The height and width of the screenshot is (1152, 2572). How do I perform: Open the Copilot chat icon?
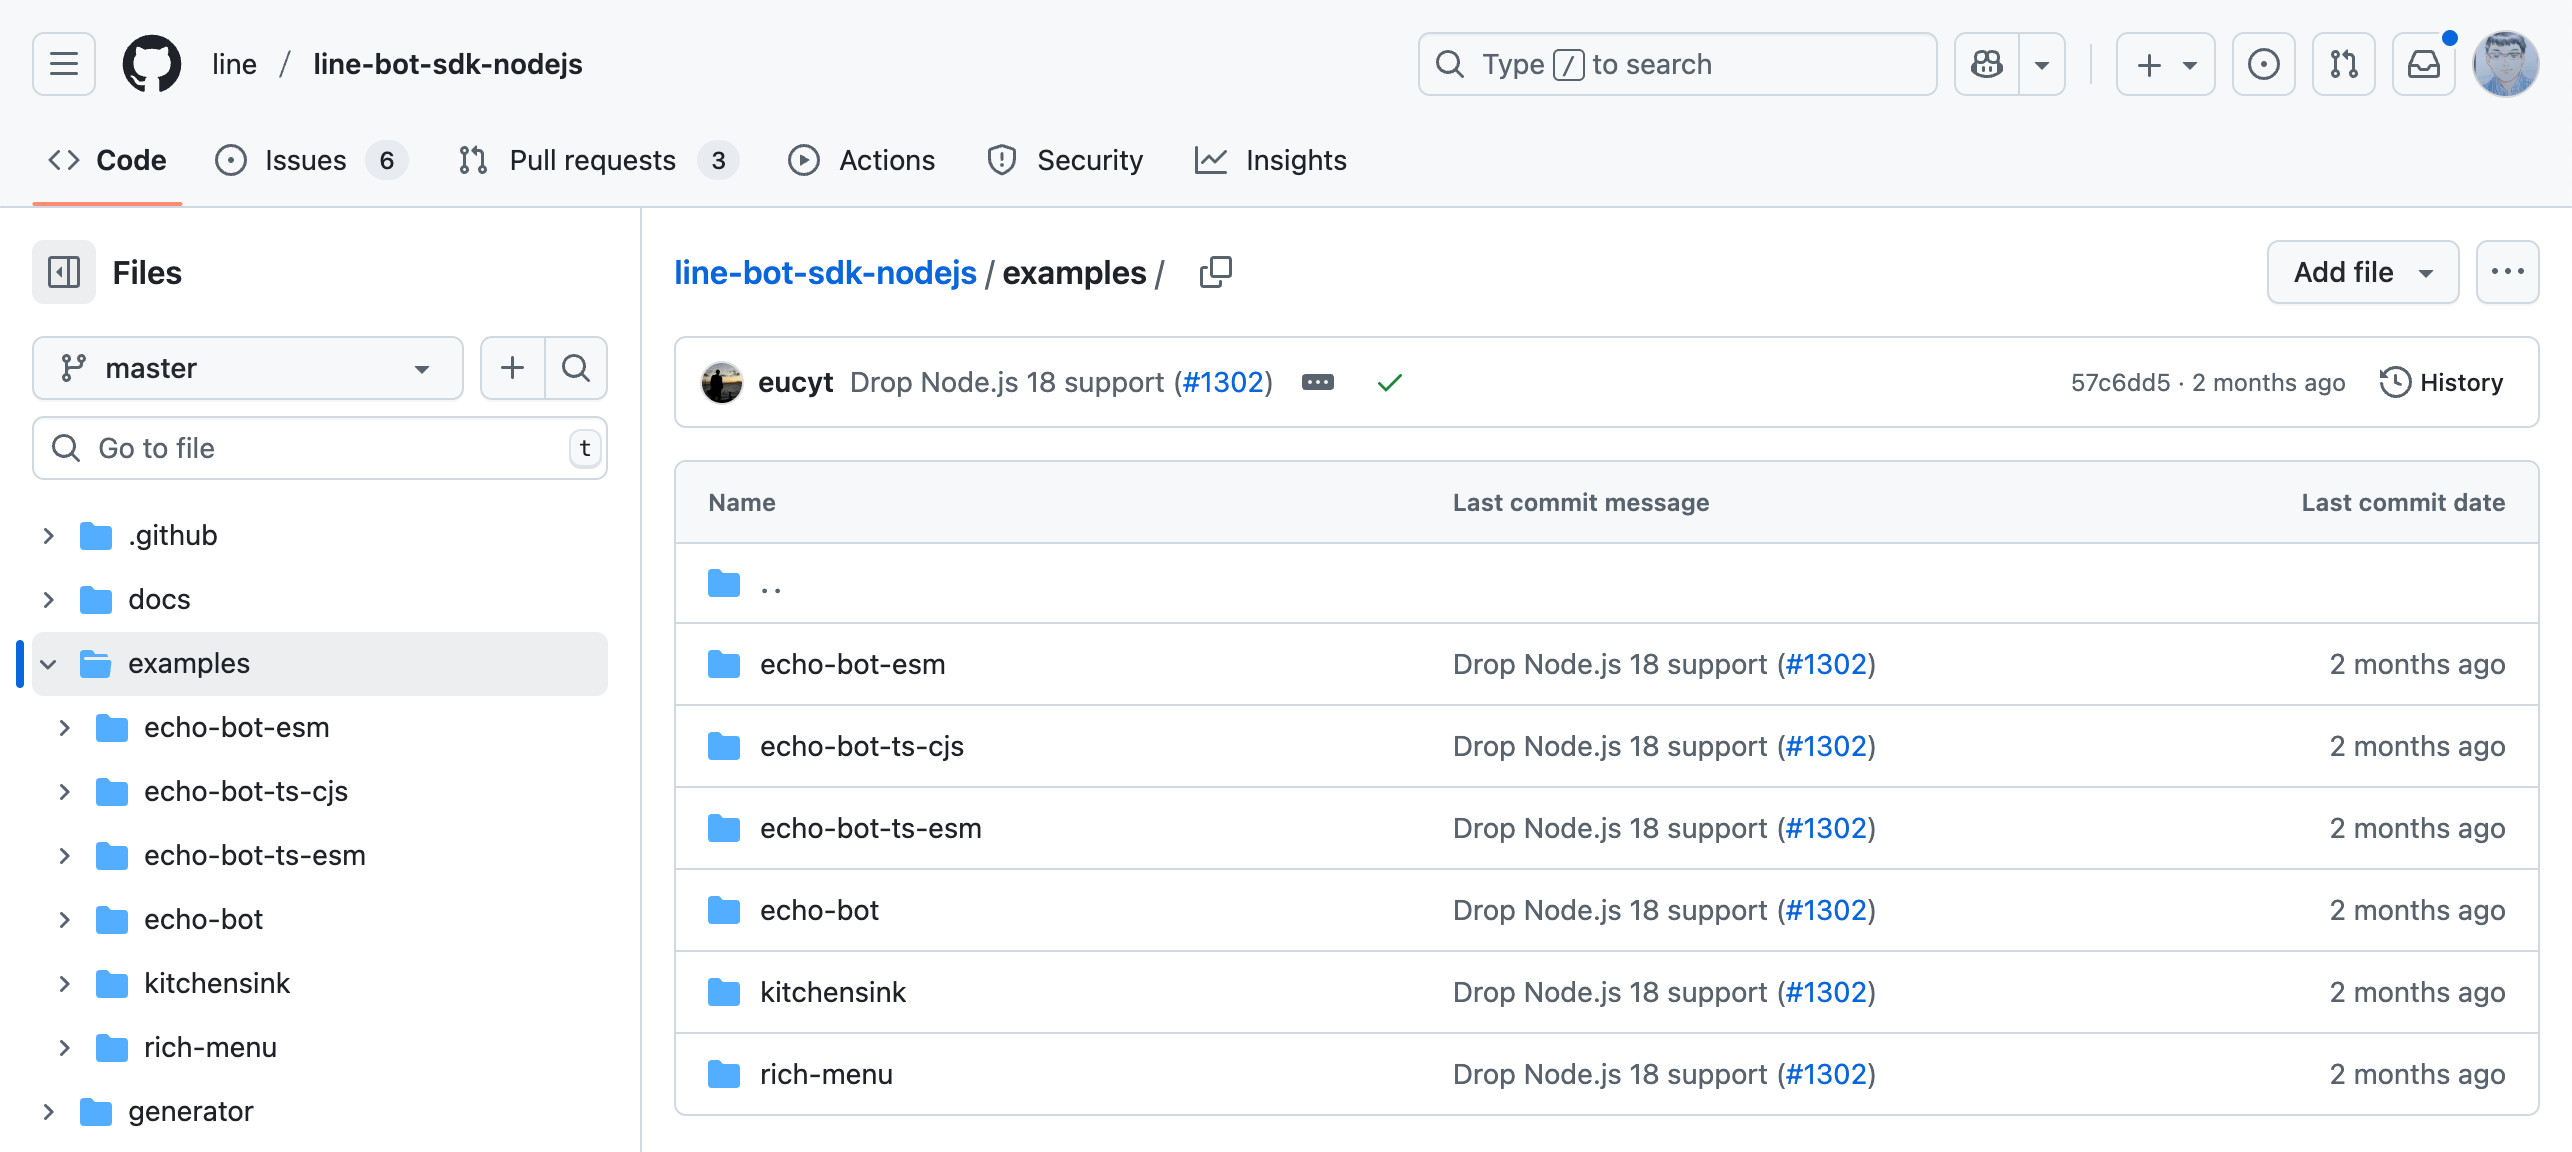pos(1987,64)
